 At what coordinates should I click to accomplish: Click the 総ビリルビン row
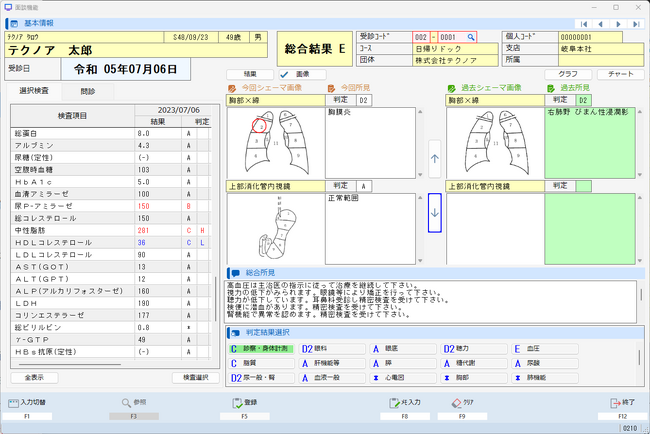pyautogui.click(x=111, y=328)
